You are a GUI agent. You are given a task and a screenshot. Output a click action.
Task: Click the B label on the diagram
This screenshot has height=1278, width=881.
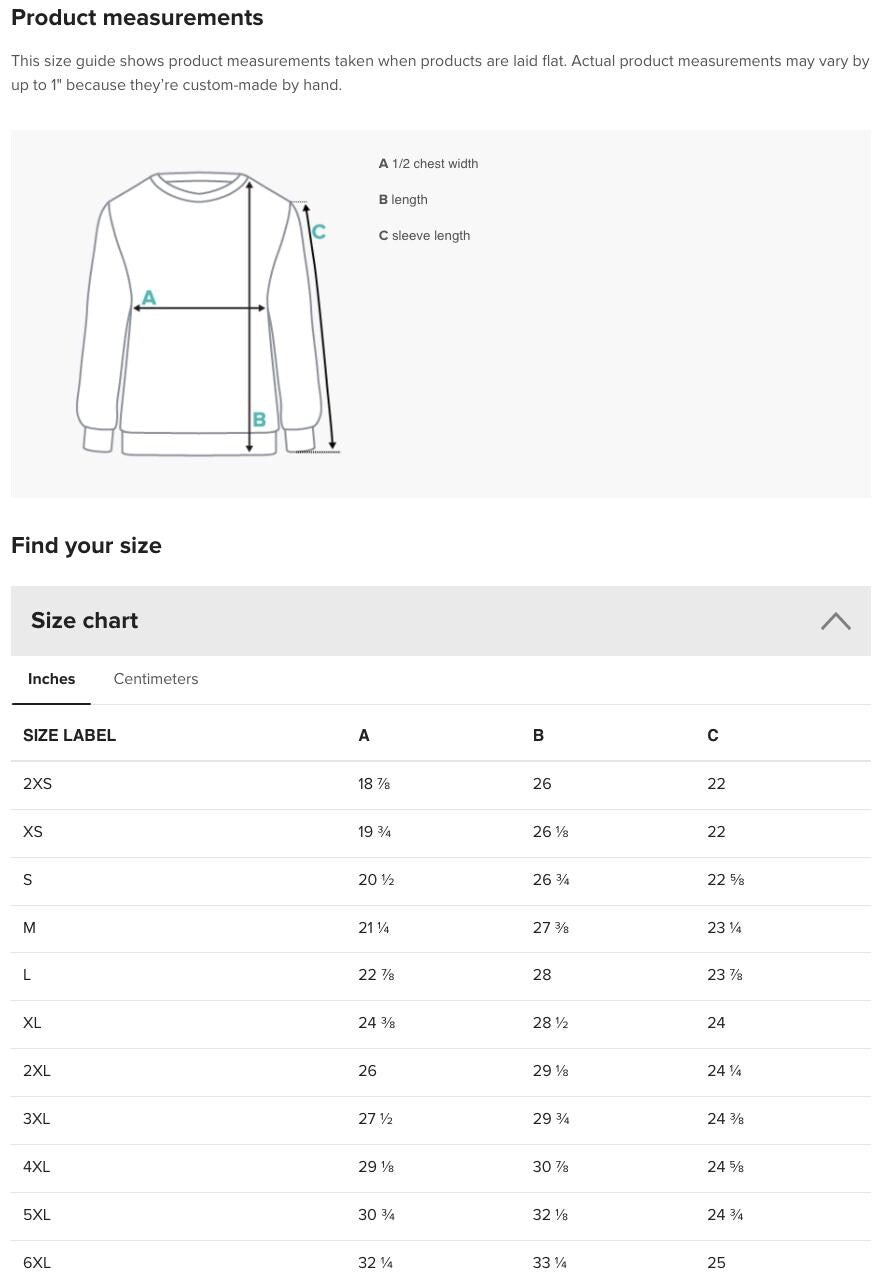coord(258,420)
